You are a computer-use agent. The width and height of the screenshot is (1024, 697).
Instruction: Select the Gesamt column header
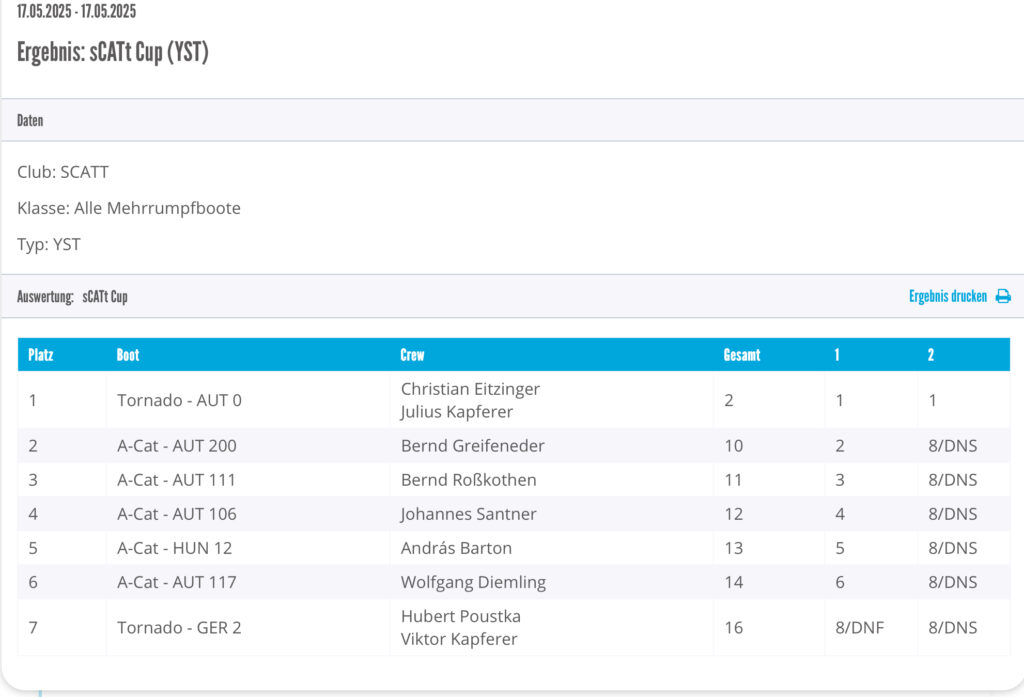click(x=742, y=355)
